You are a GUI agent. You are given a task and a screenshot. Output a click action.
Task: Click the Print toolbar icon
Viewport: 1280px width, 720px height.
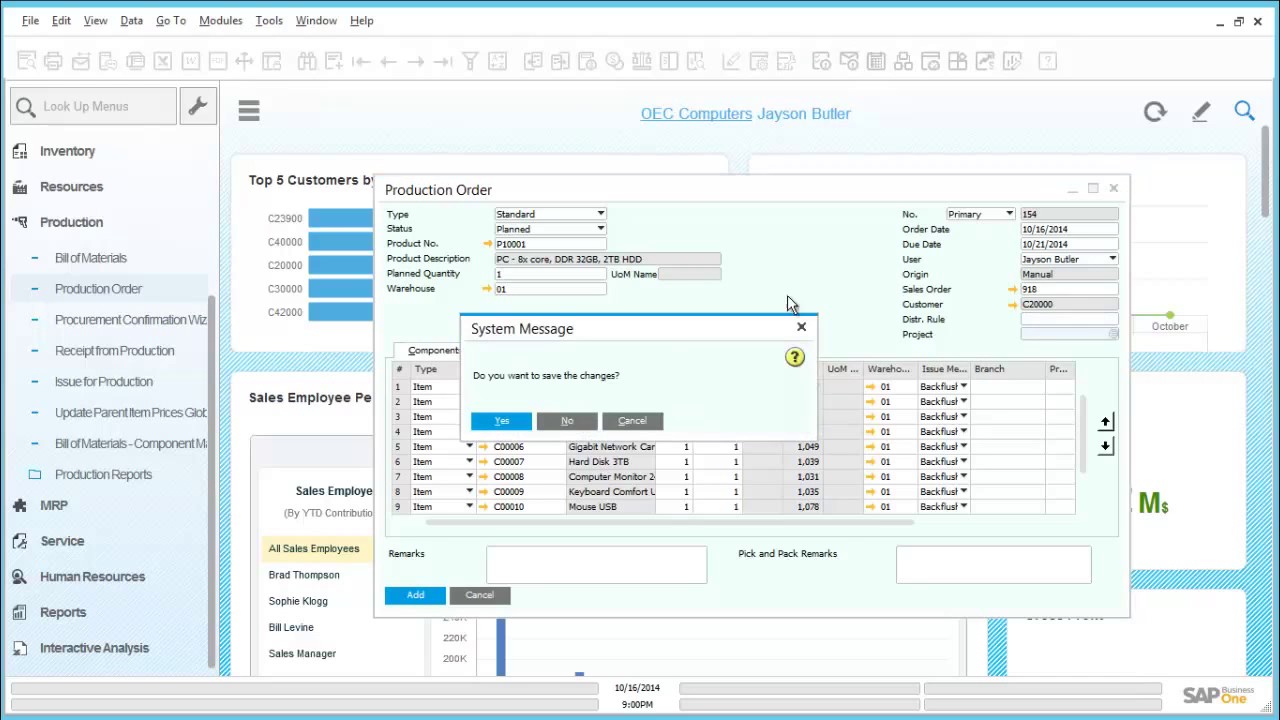(x=54, y=62)
